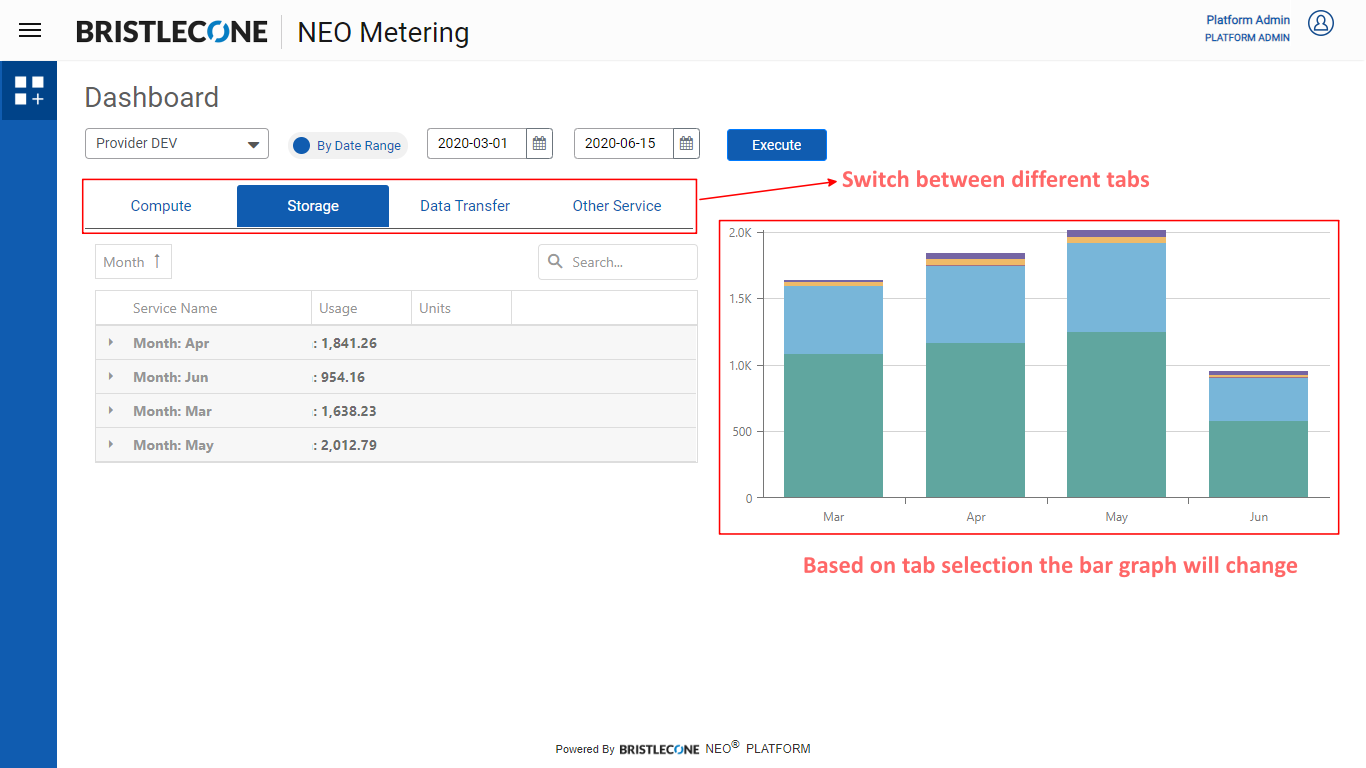Switch to the Compute tab

point(161,206)
